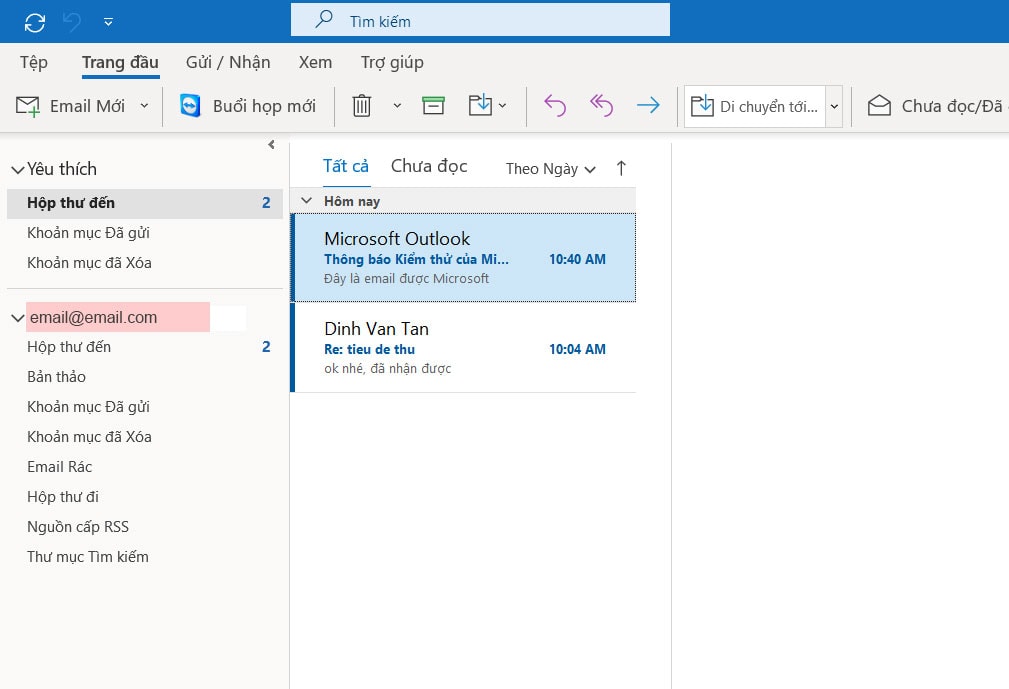The height and width of the screenshot is (689, 1009).
Task: Open the Email Rác junk folder
Action: (x=60, y=467)
